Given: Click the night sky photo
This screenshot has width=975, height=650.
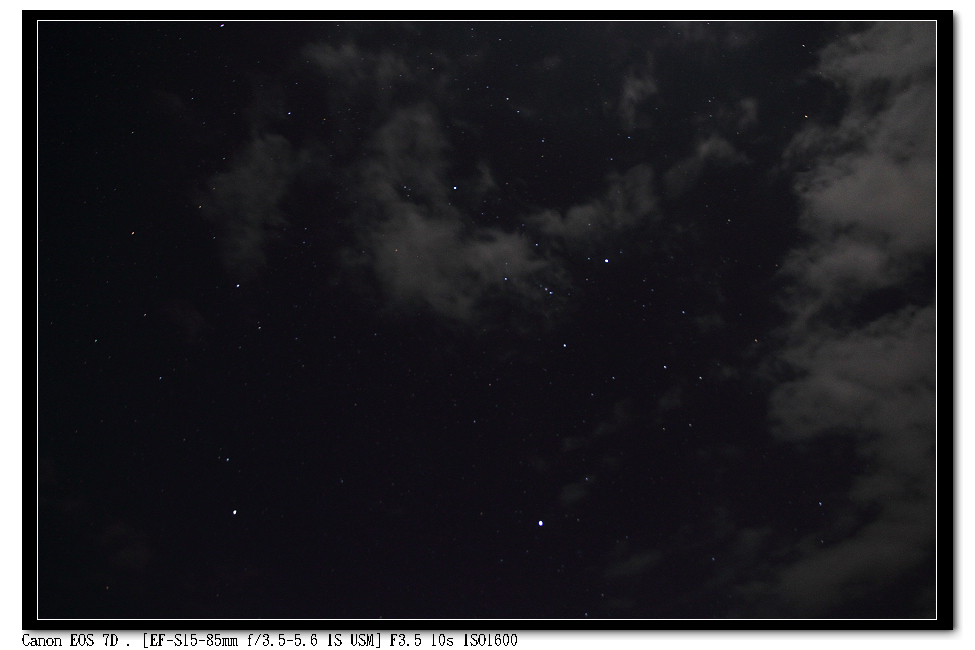Looking at the screenshot, I should pyautogui.click(x=487, y=320).
